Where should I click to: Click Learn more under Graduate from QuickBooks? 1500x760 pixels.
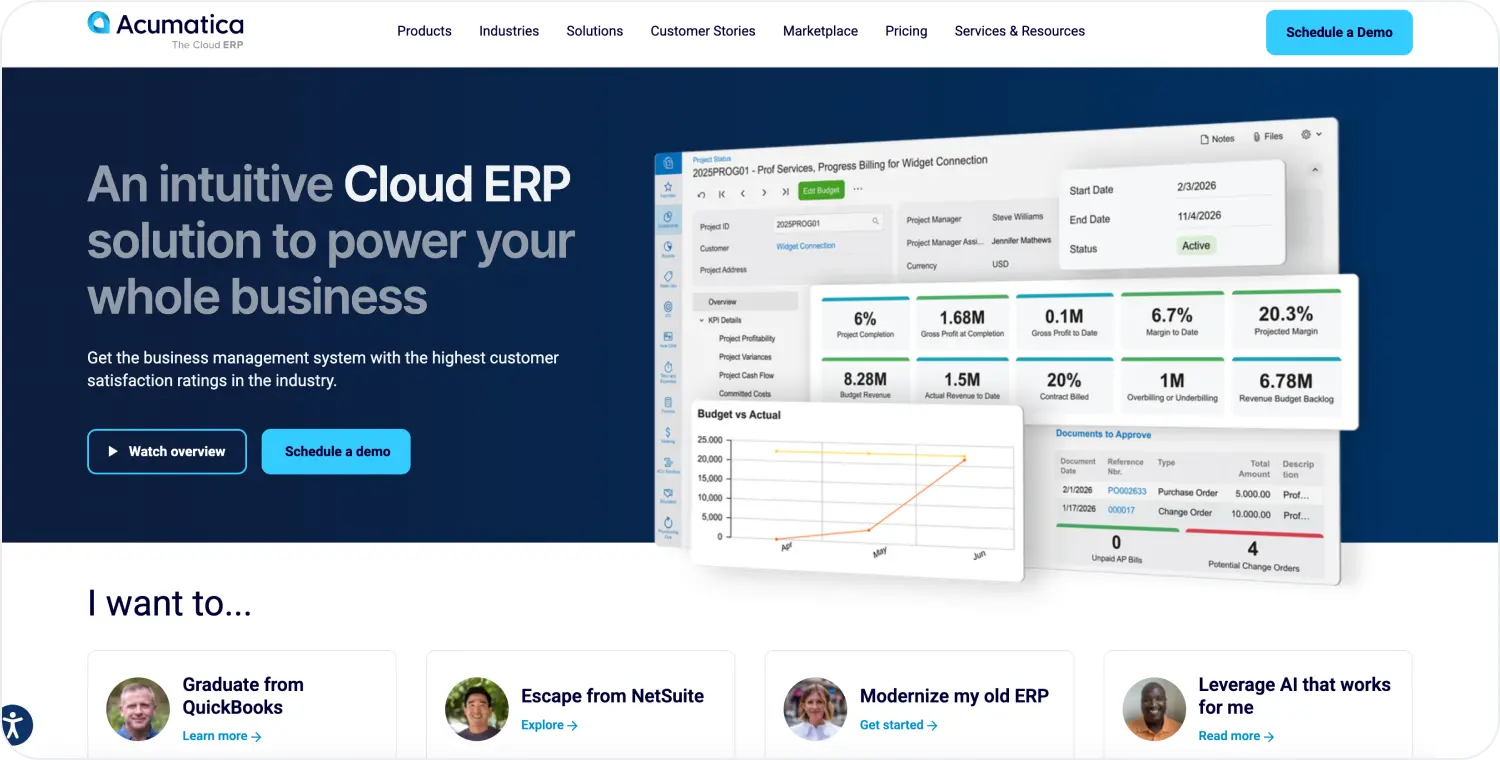tap(222, 736)
